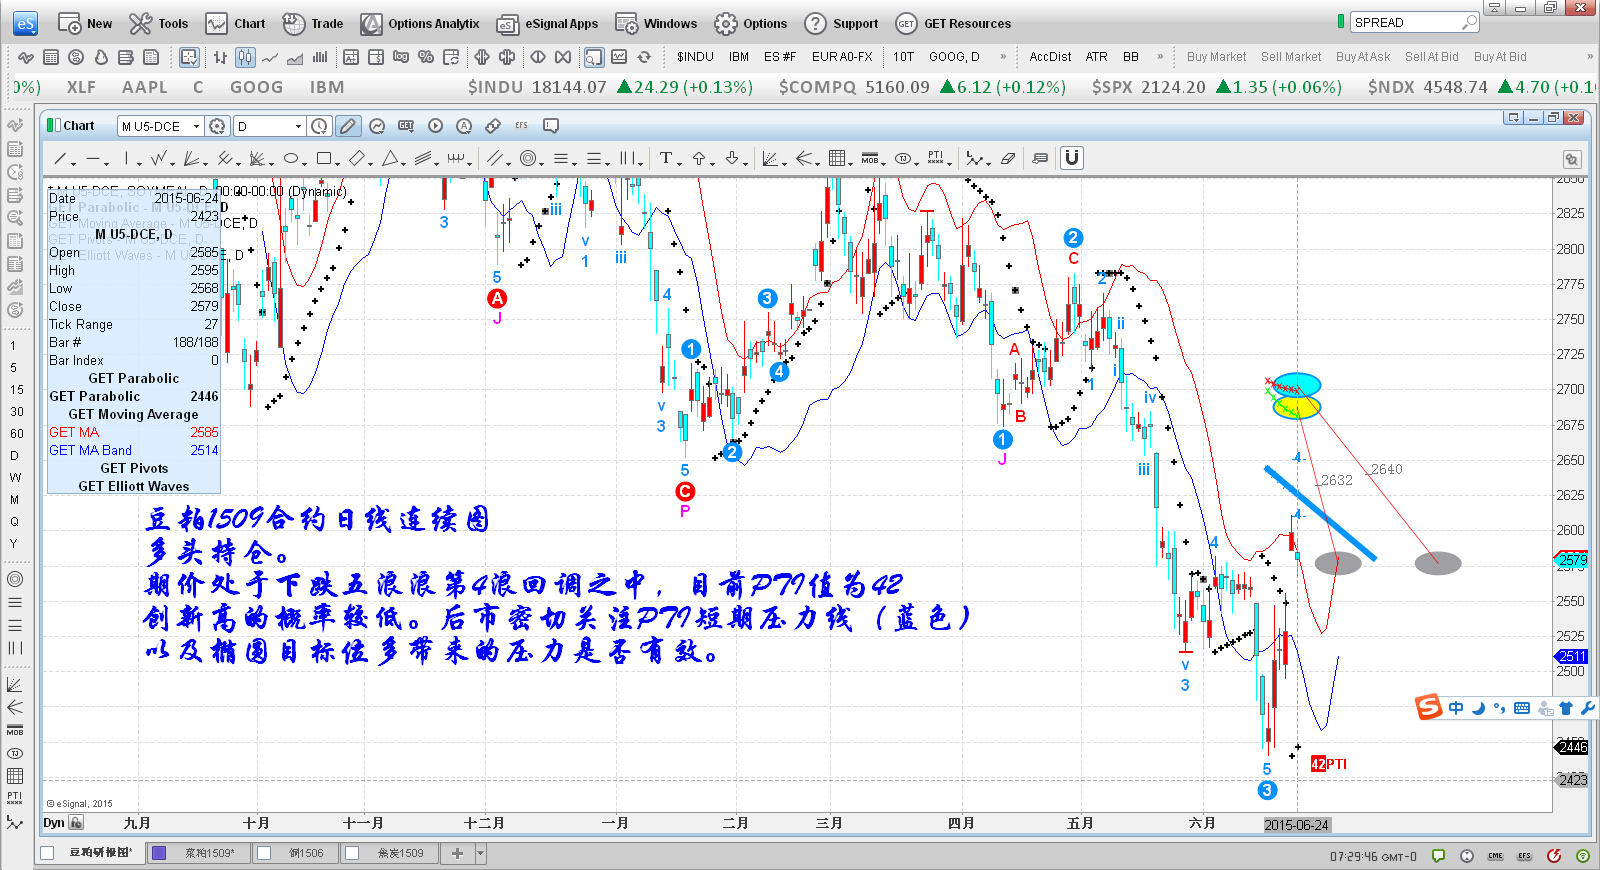Expand the page tabs list arrow

point(481,853)
